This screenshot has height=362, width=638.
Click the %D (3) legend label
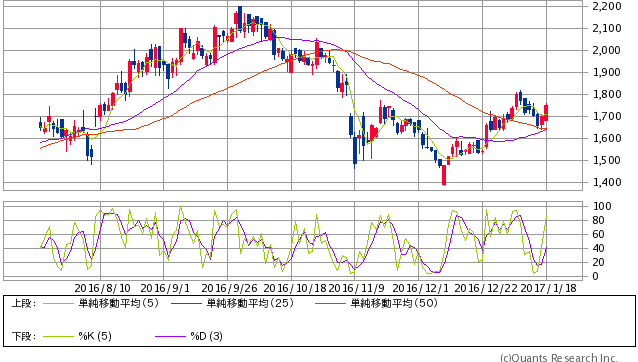click(x=206, y=336)
